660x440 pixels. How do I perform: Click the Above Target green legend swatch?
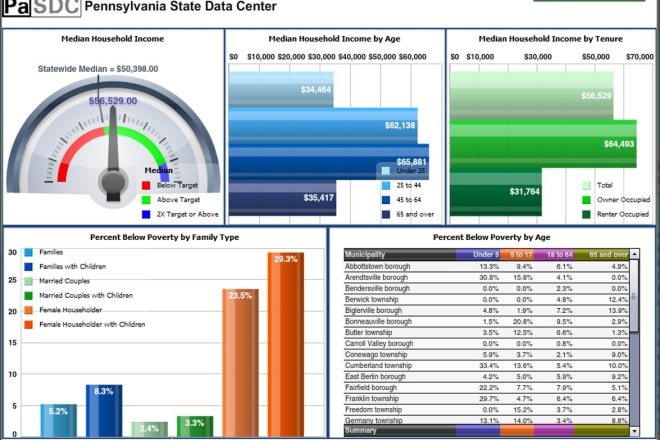pyautogui.click(x=146, y=200)
